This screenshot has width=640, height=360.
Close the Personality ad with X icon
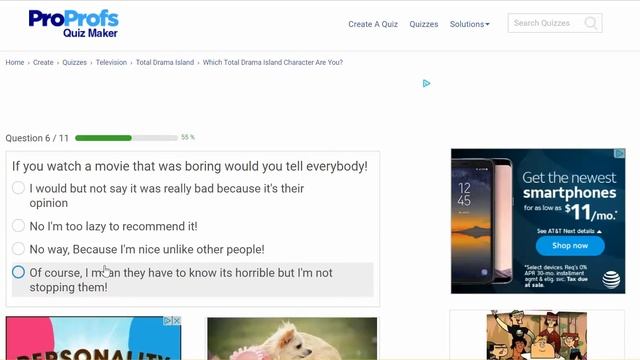pyautogui.click(x=177, y=321)
